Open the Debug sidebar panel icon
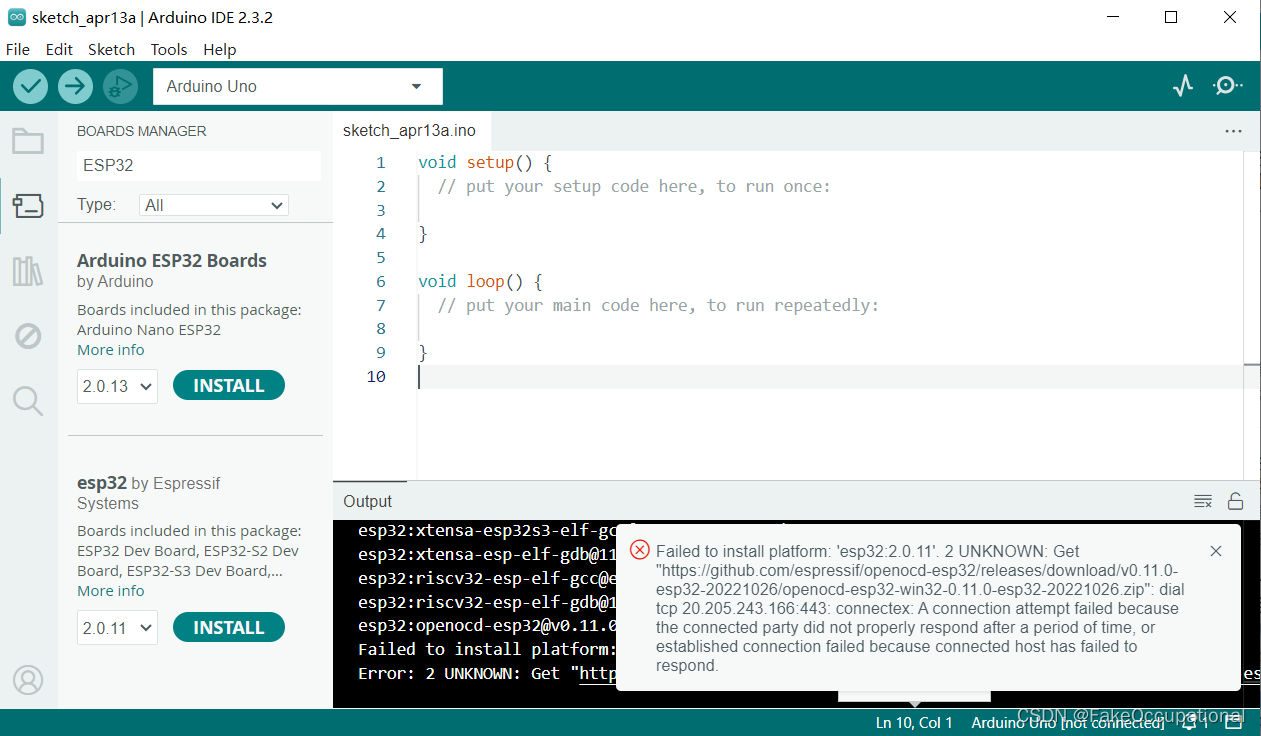 [28, 336]
